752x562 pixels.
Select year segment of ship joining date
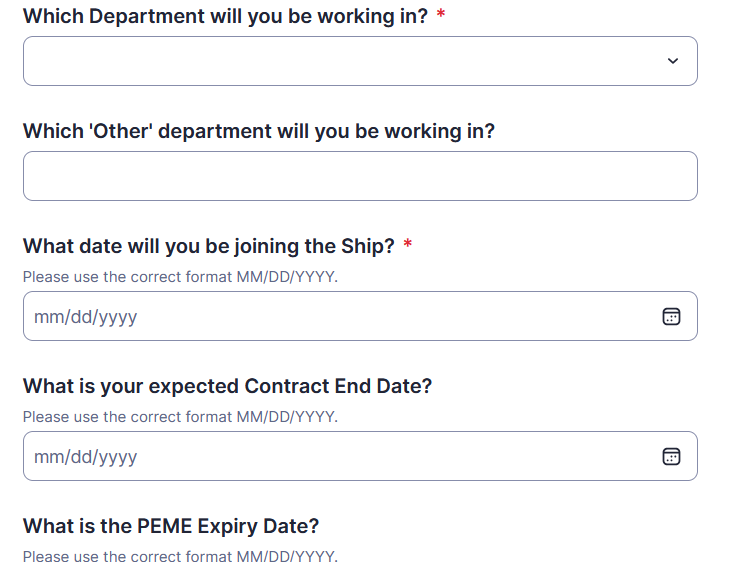click(x=118, y=318)
